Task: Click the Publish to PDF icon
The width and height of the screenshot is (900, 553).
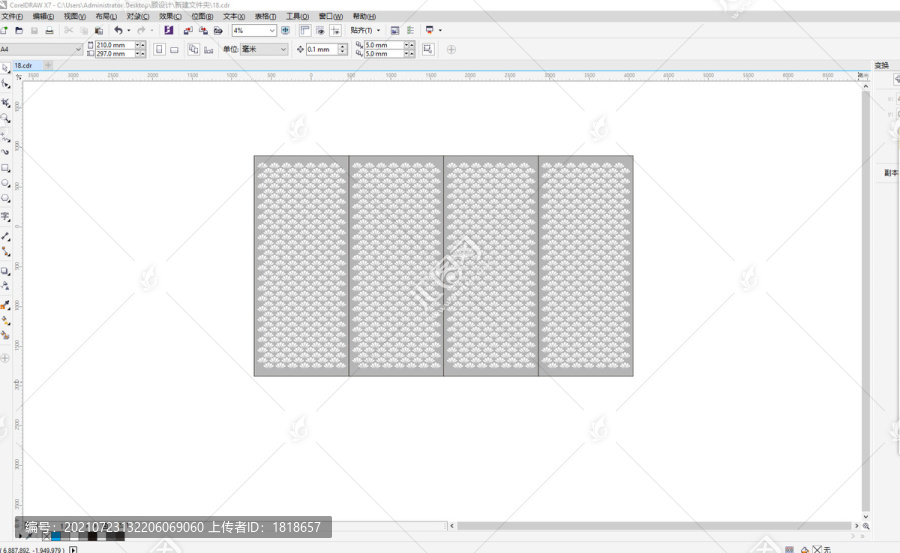Action: [218, 30]
